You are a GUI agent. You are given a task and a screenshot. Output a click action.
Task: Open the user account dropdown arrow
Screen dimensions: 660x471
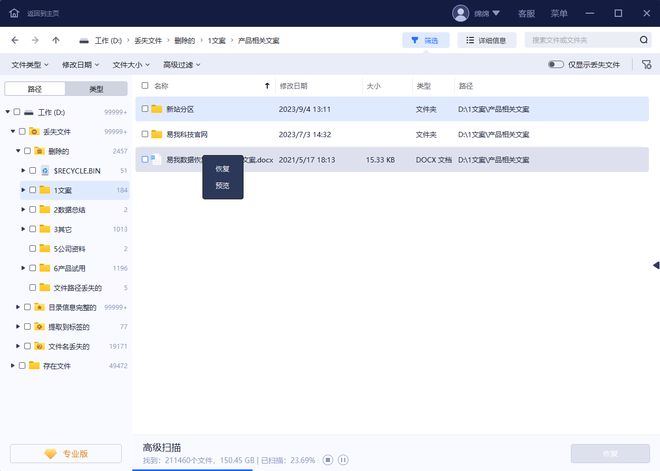coord(496,13)
